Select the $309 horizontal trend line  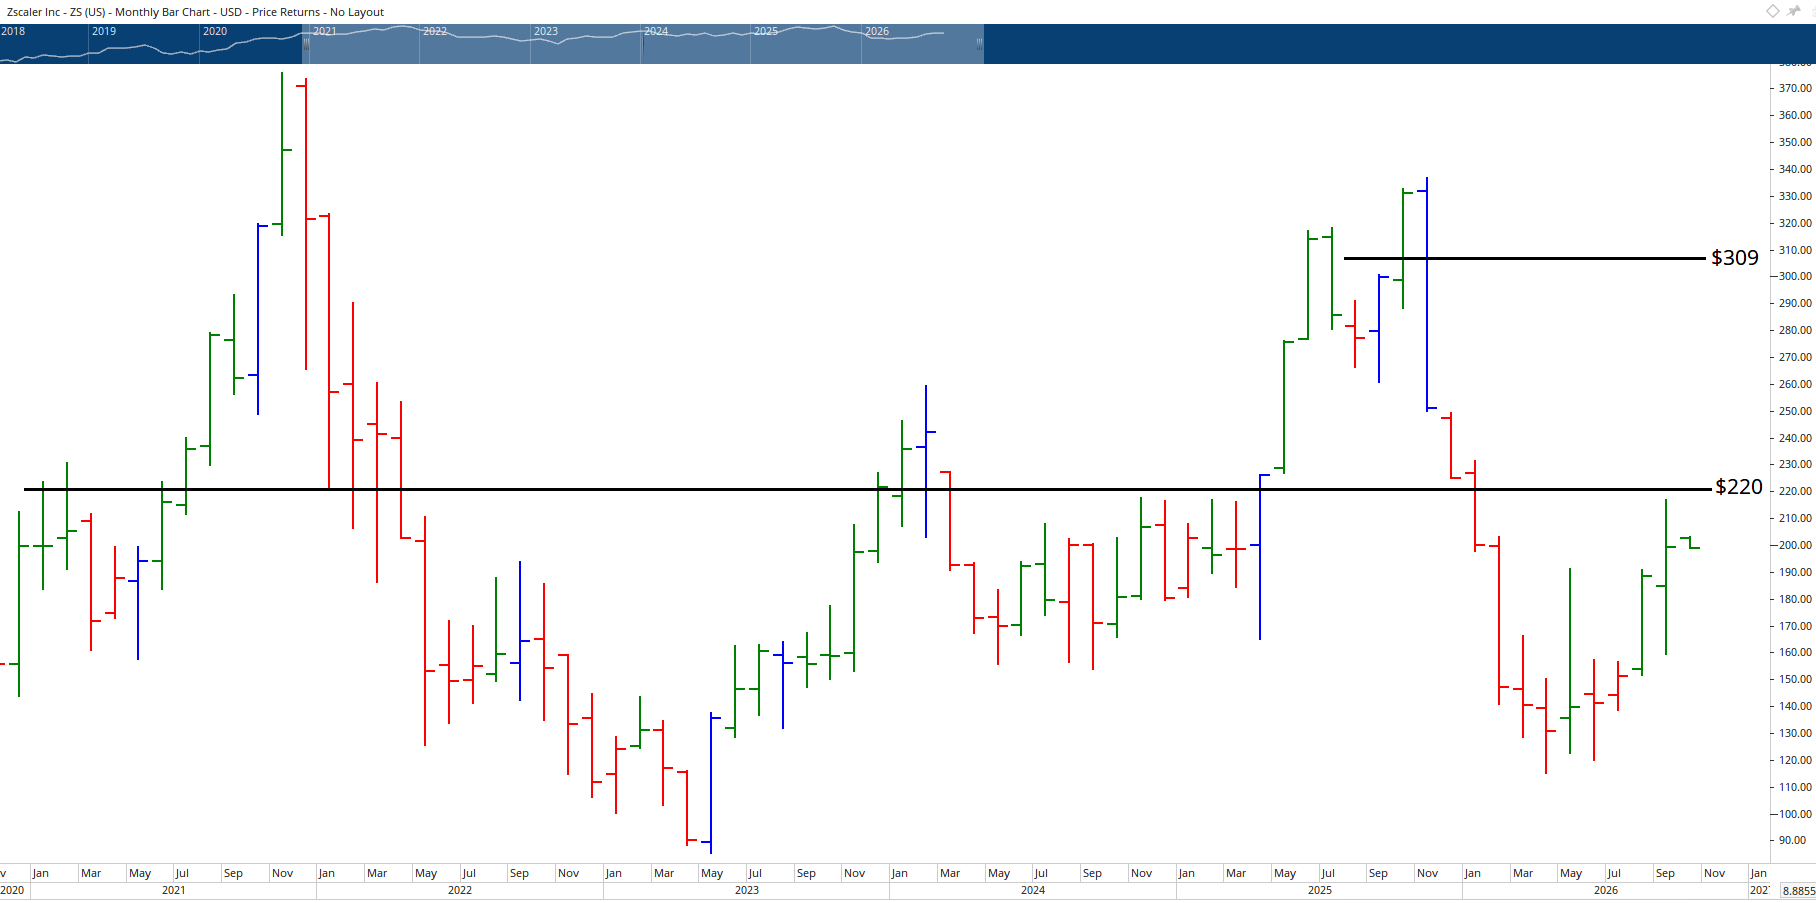(1525, 258)
